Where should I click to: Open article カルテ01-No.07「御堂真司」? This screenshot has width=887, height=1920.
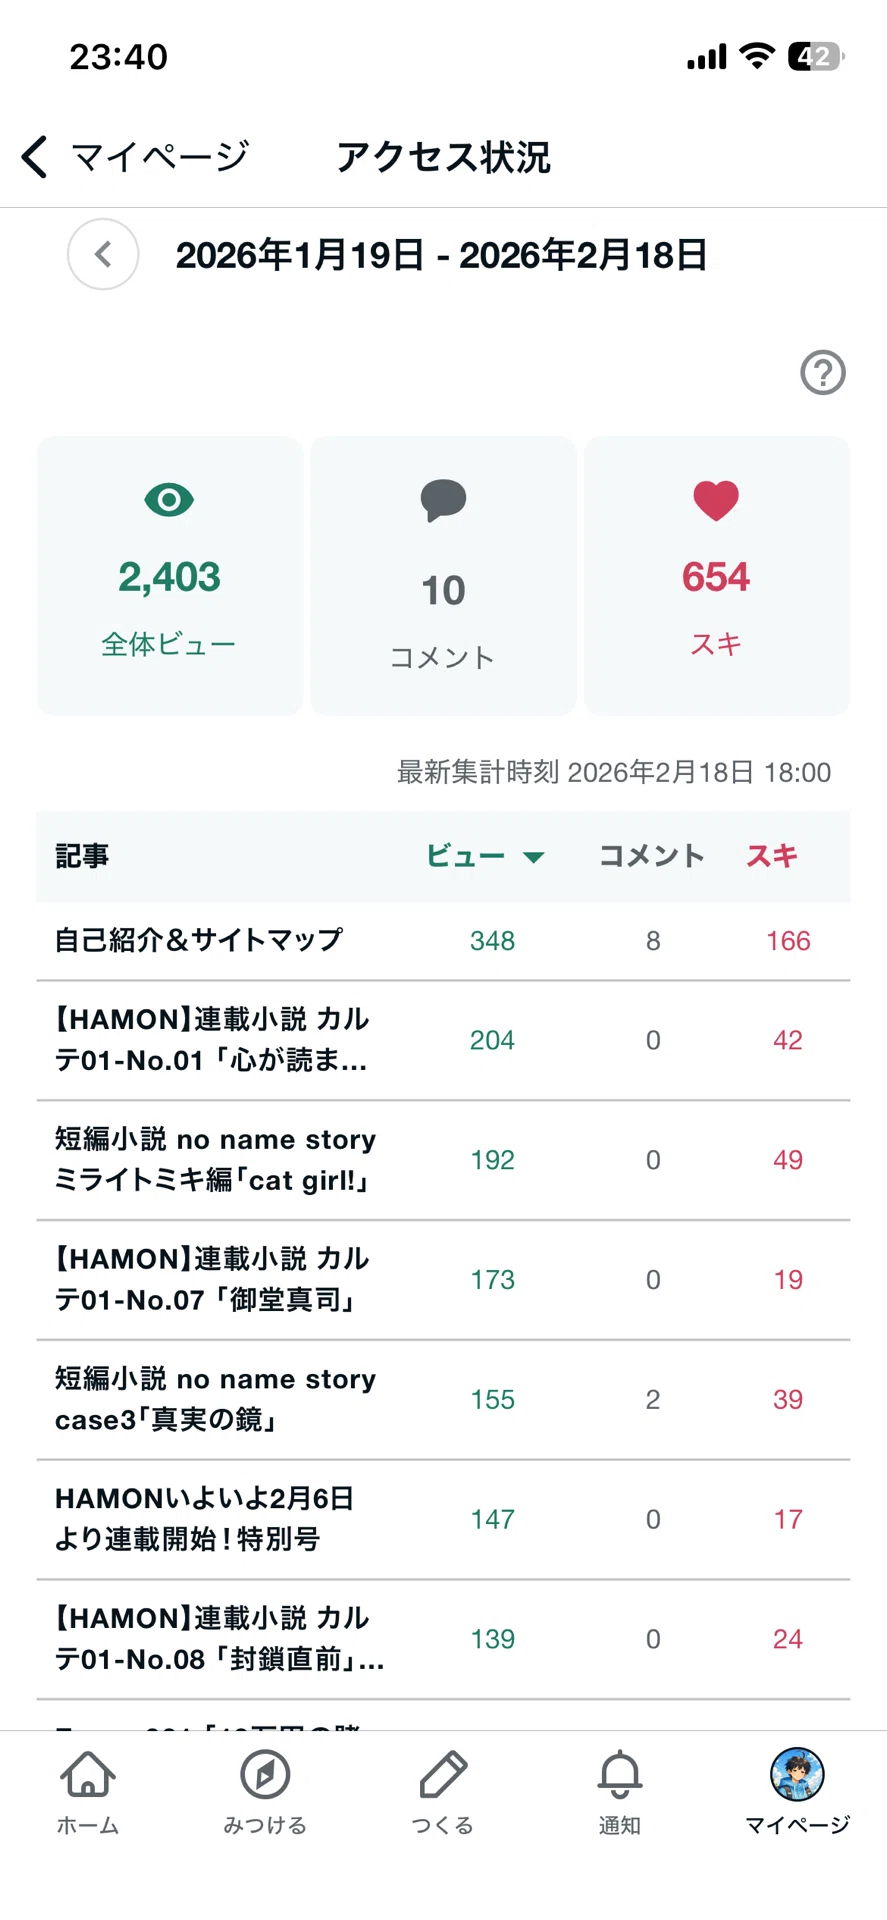(x=443, y=1280)
